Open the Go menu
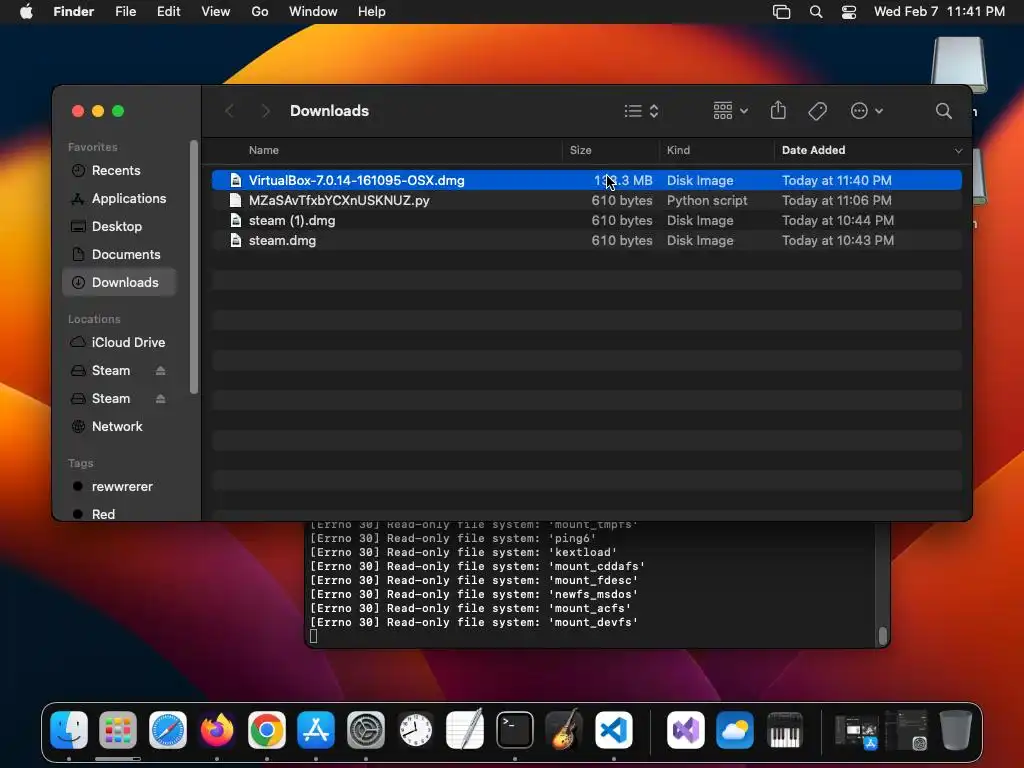Image resolution: width=1024 pixels, height=768 pixels. (x=260, y=12)
